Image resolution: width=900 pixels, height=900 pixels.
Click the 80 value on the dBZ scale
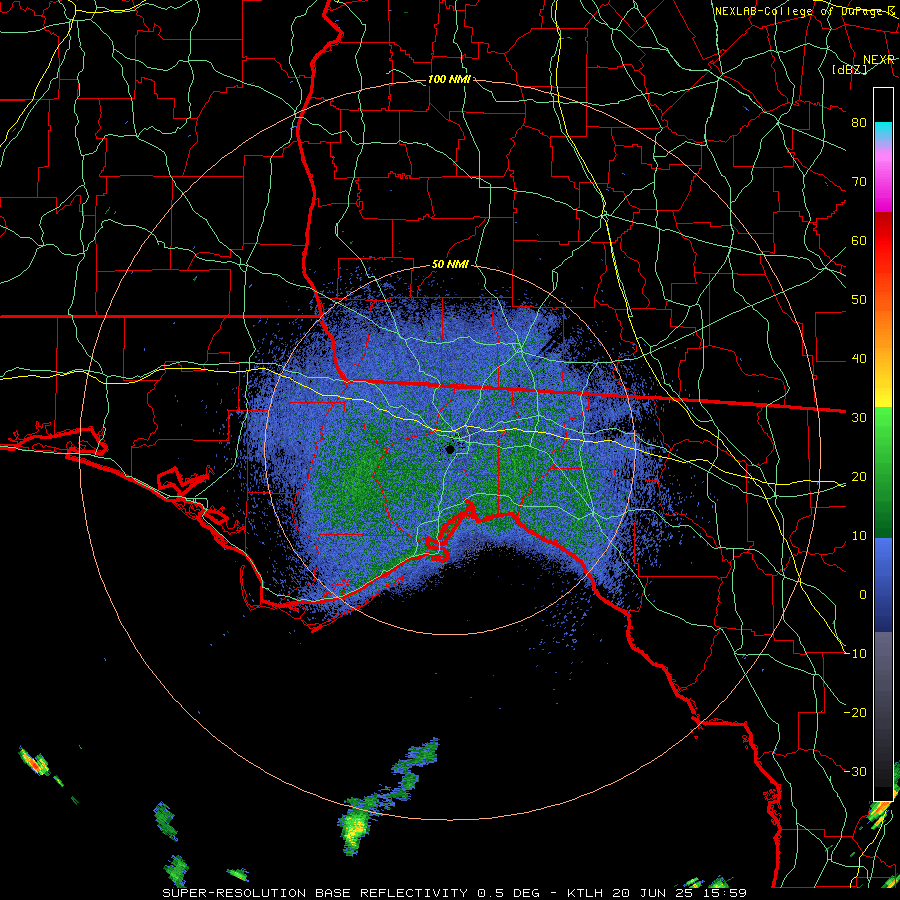859,123
